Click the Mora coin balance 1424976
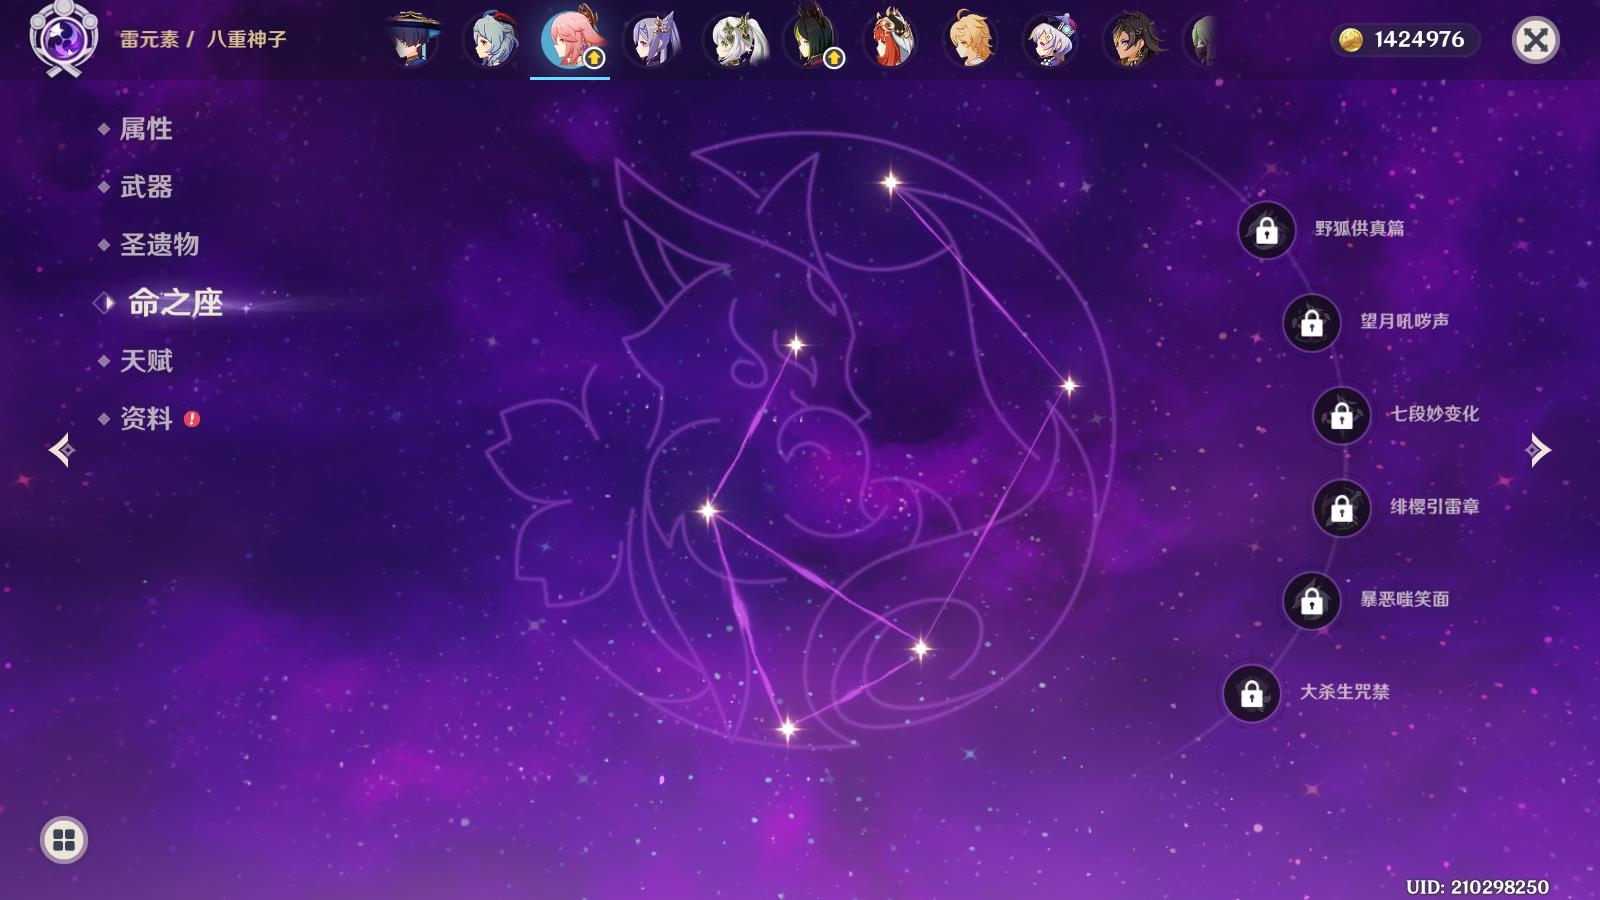This screenshot has height=900, width=1600. click(1405, 39)
